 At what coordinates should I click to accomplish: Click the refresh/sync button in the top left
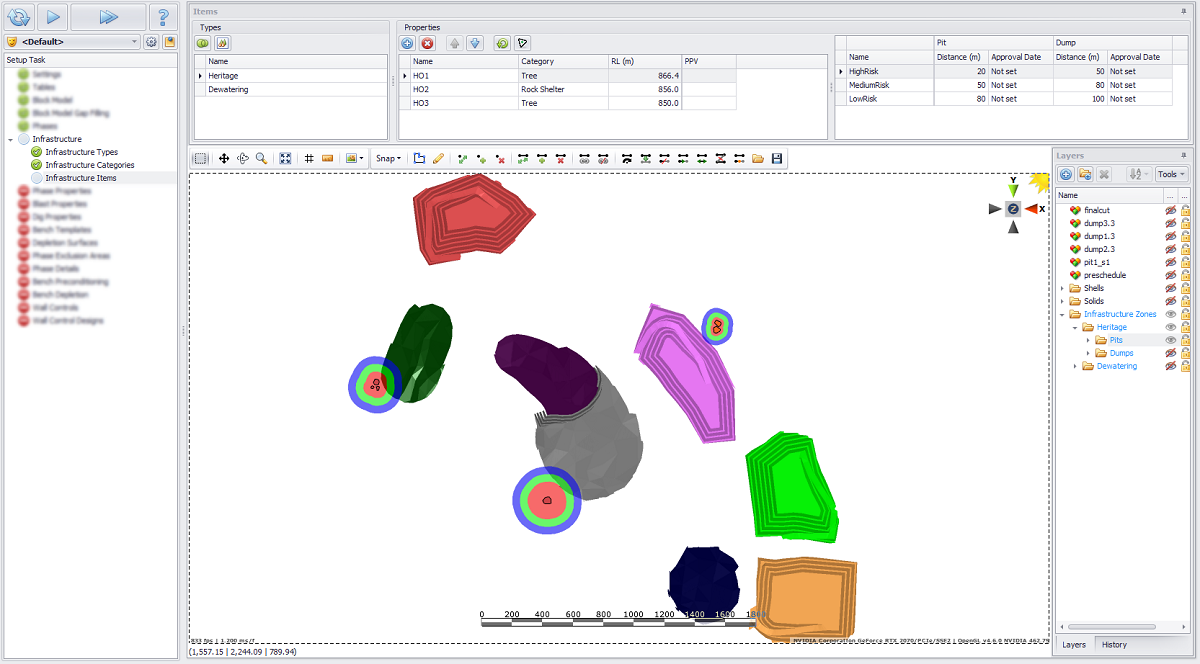point(19,17)
